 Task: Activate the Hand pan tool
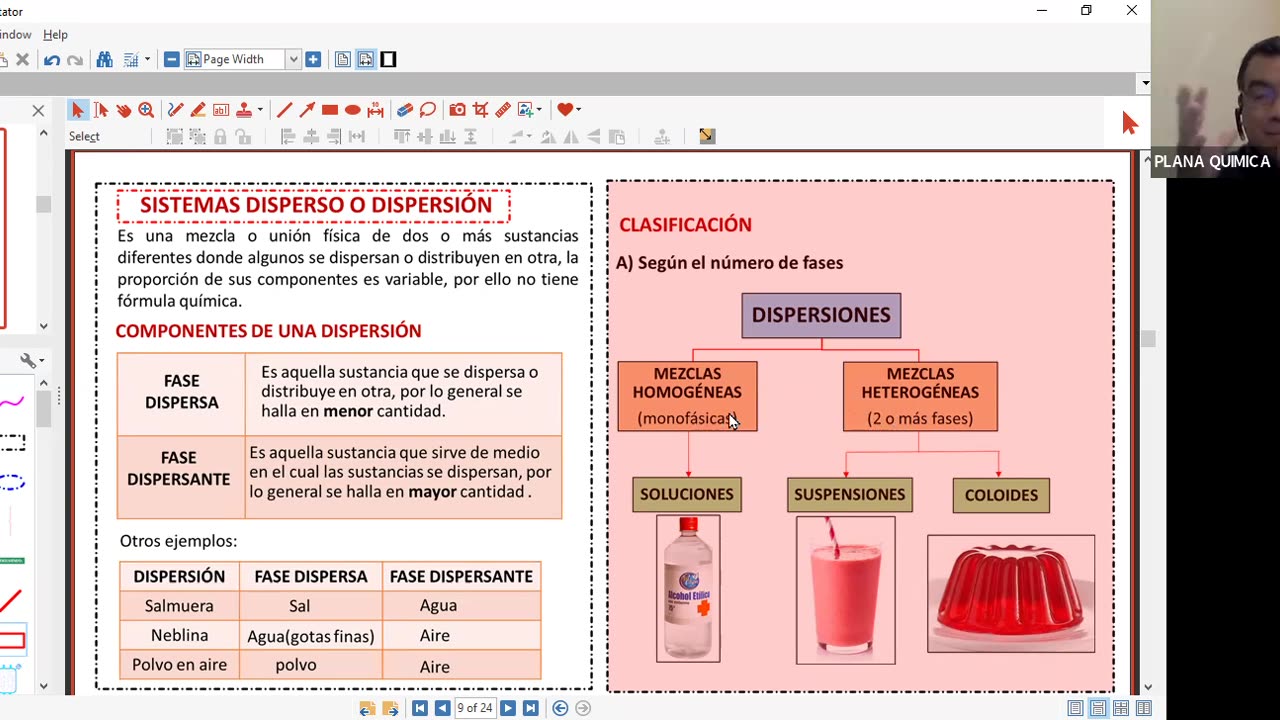click(x=123, y=110)
